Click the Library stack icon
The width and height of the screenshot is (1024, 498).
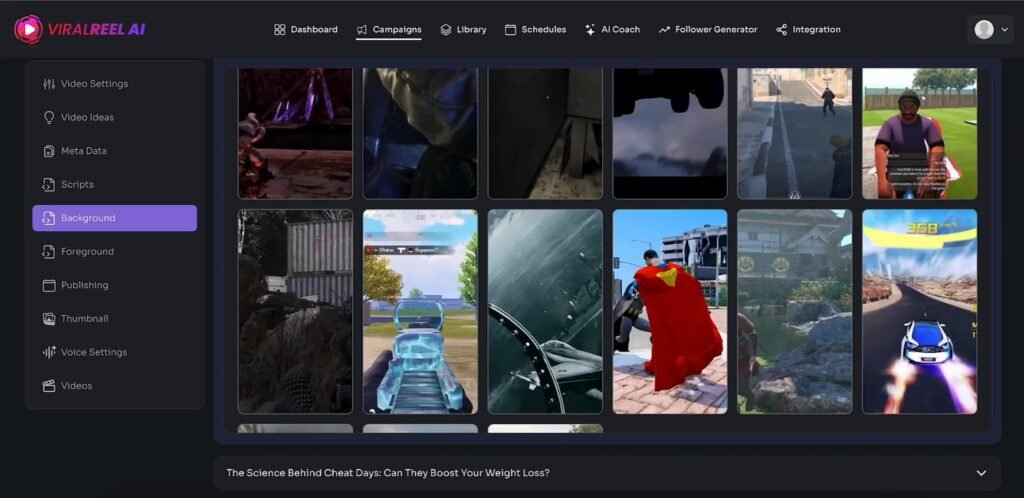coord(445,29)
